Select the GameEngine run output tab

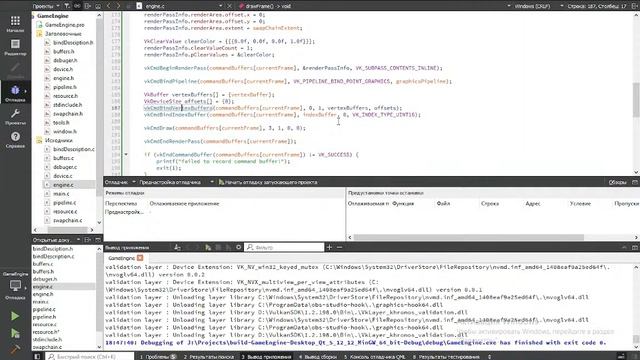click(122, 258)
